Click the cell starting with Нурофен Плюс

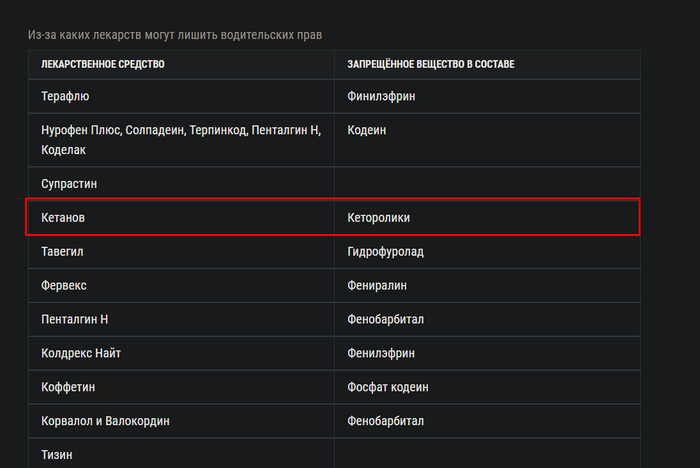[x=180, y=140]
